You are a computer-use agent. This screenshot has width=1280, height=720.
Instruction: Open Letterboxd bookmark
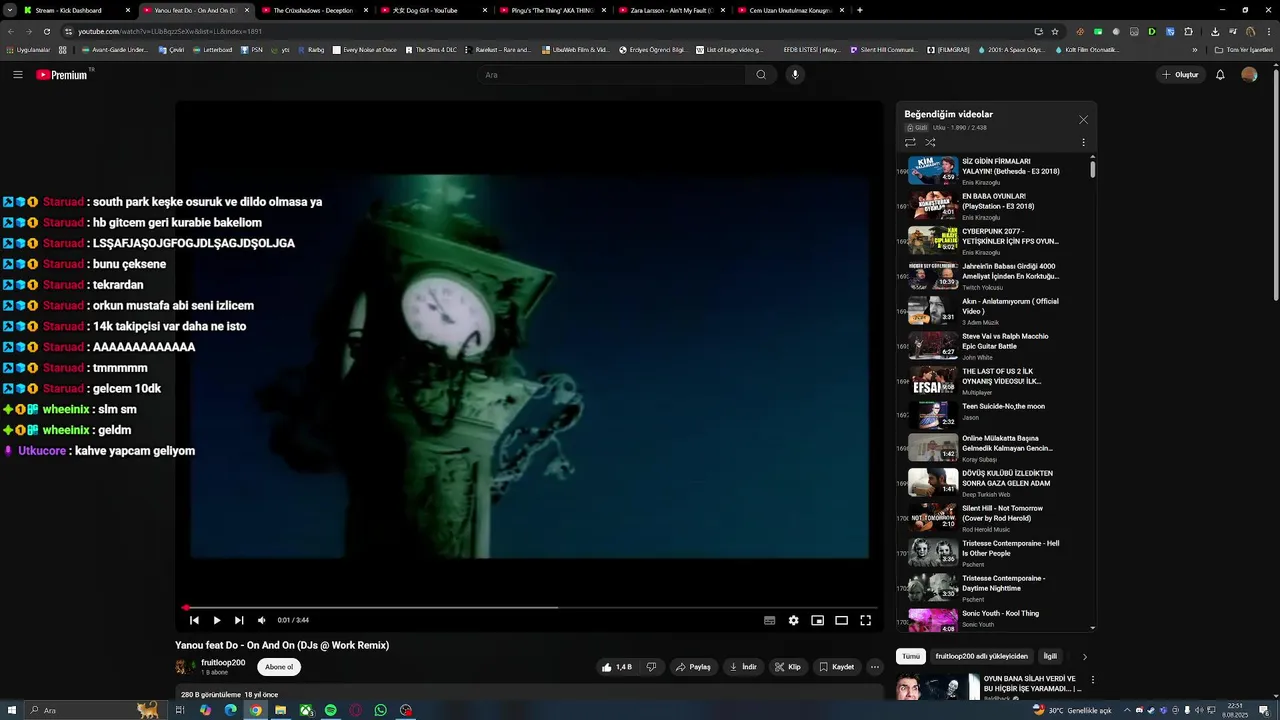coord(213,49)
